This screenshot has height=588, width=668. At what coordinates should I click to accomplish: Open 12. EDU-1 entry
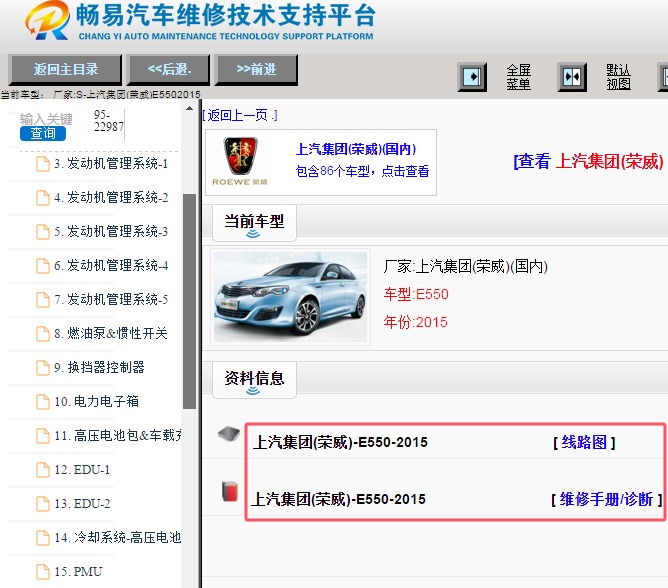click(x=82, y=470)
